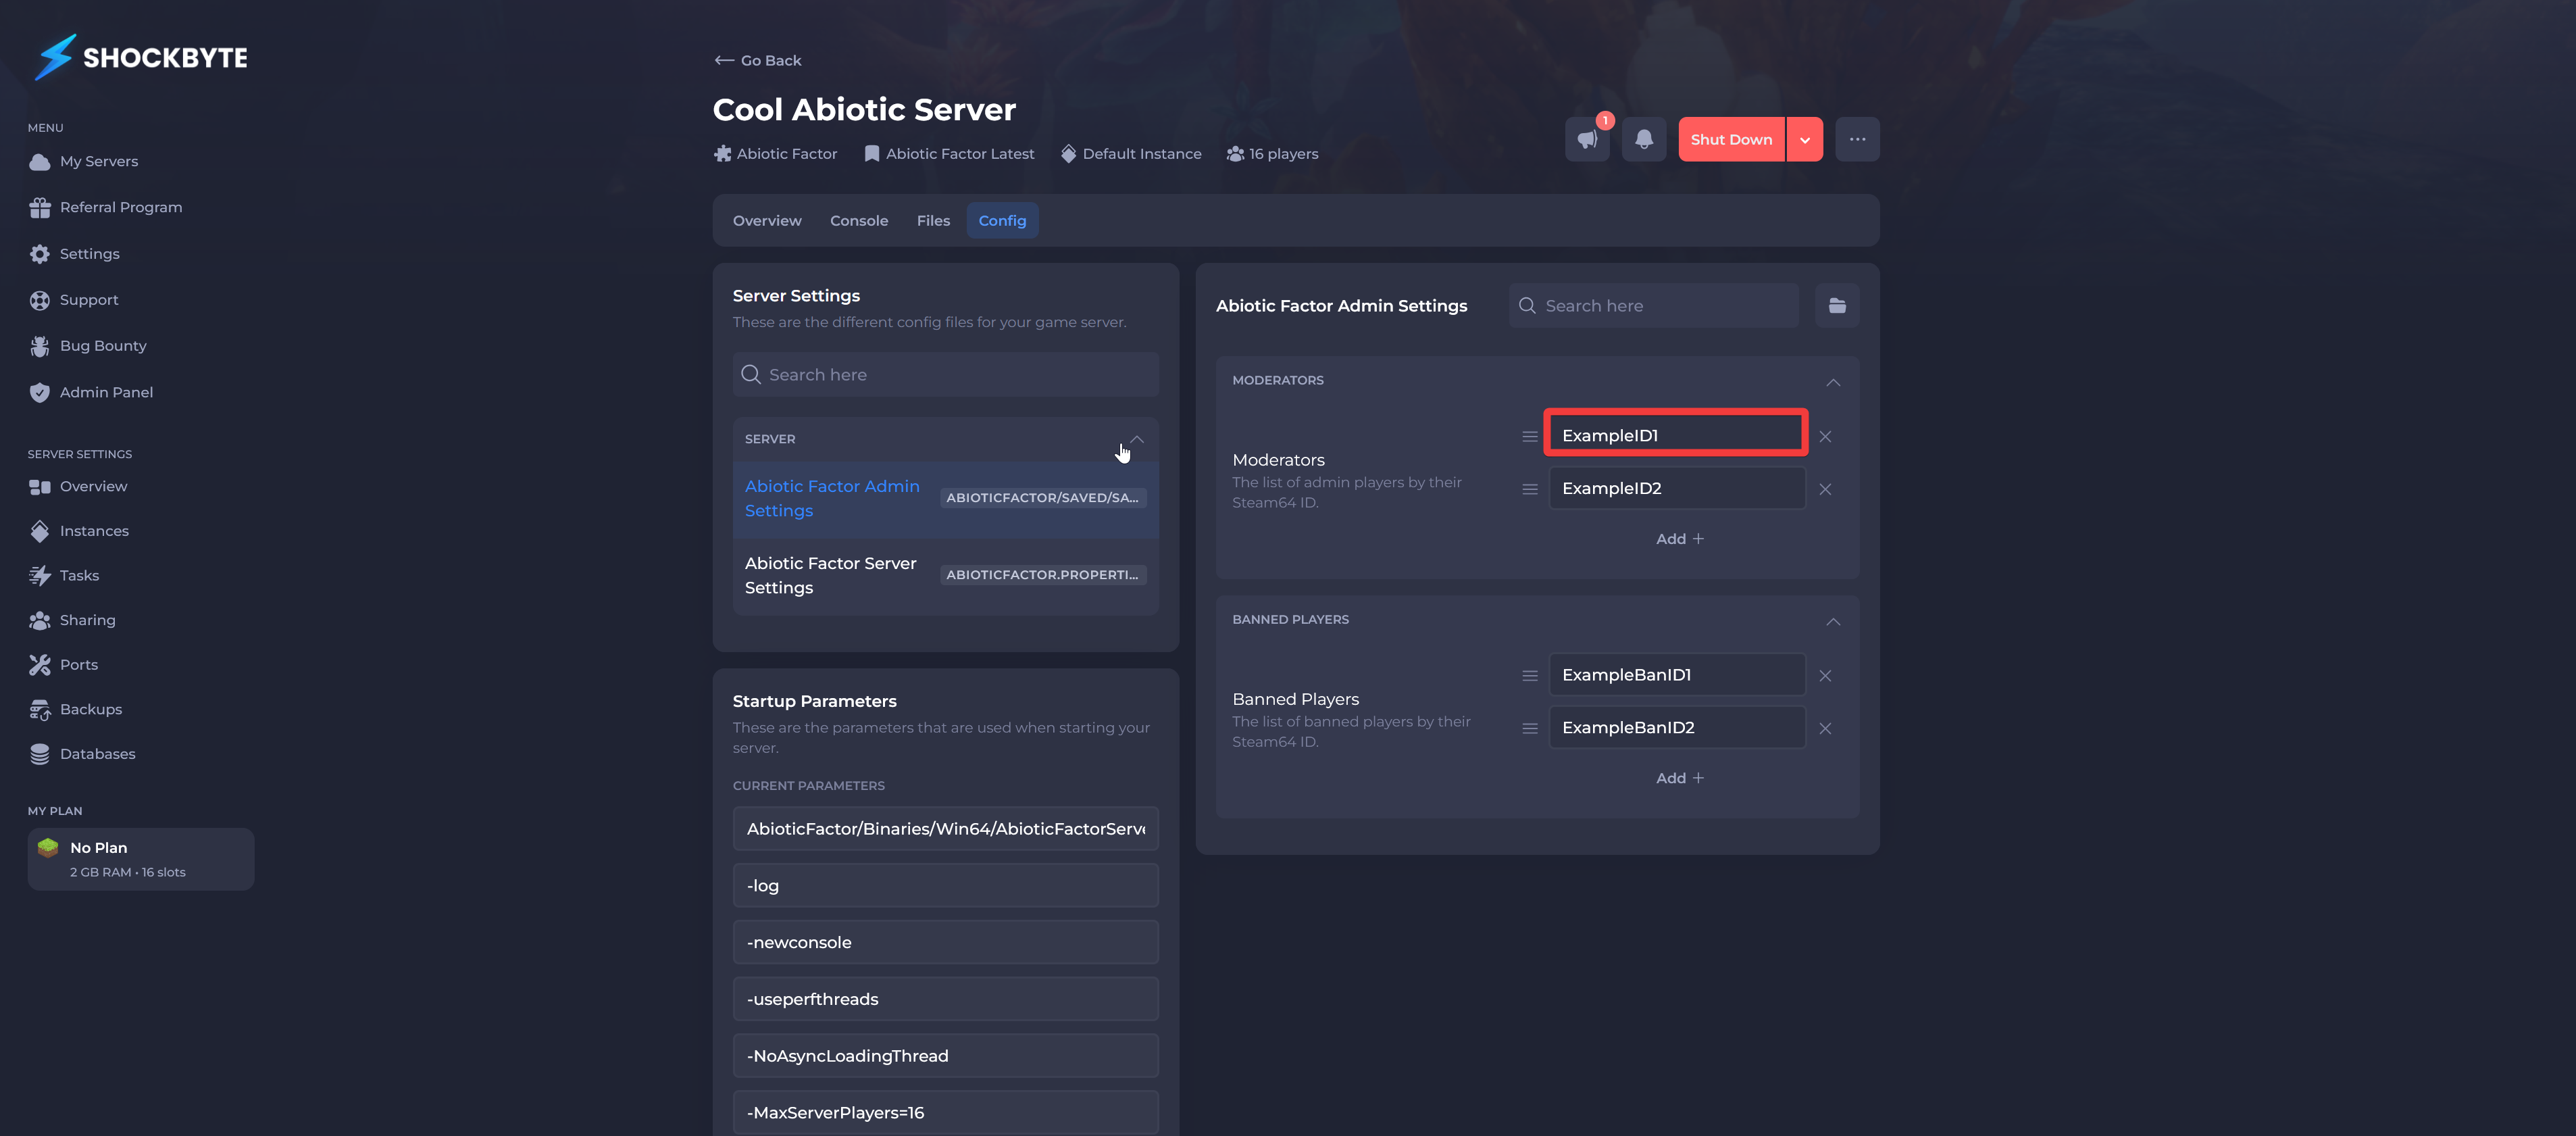Open the notifications bell icon
Screen dimensions: 2576x1136
(1643, 139)
